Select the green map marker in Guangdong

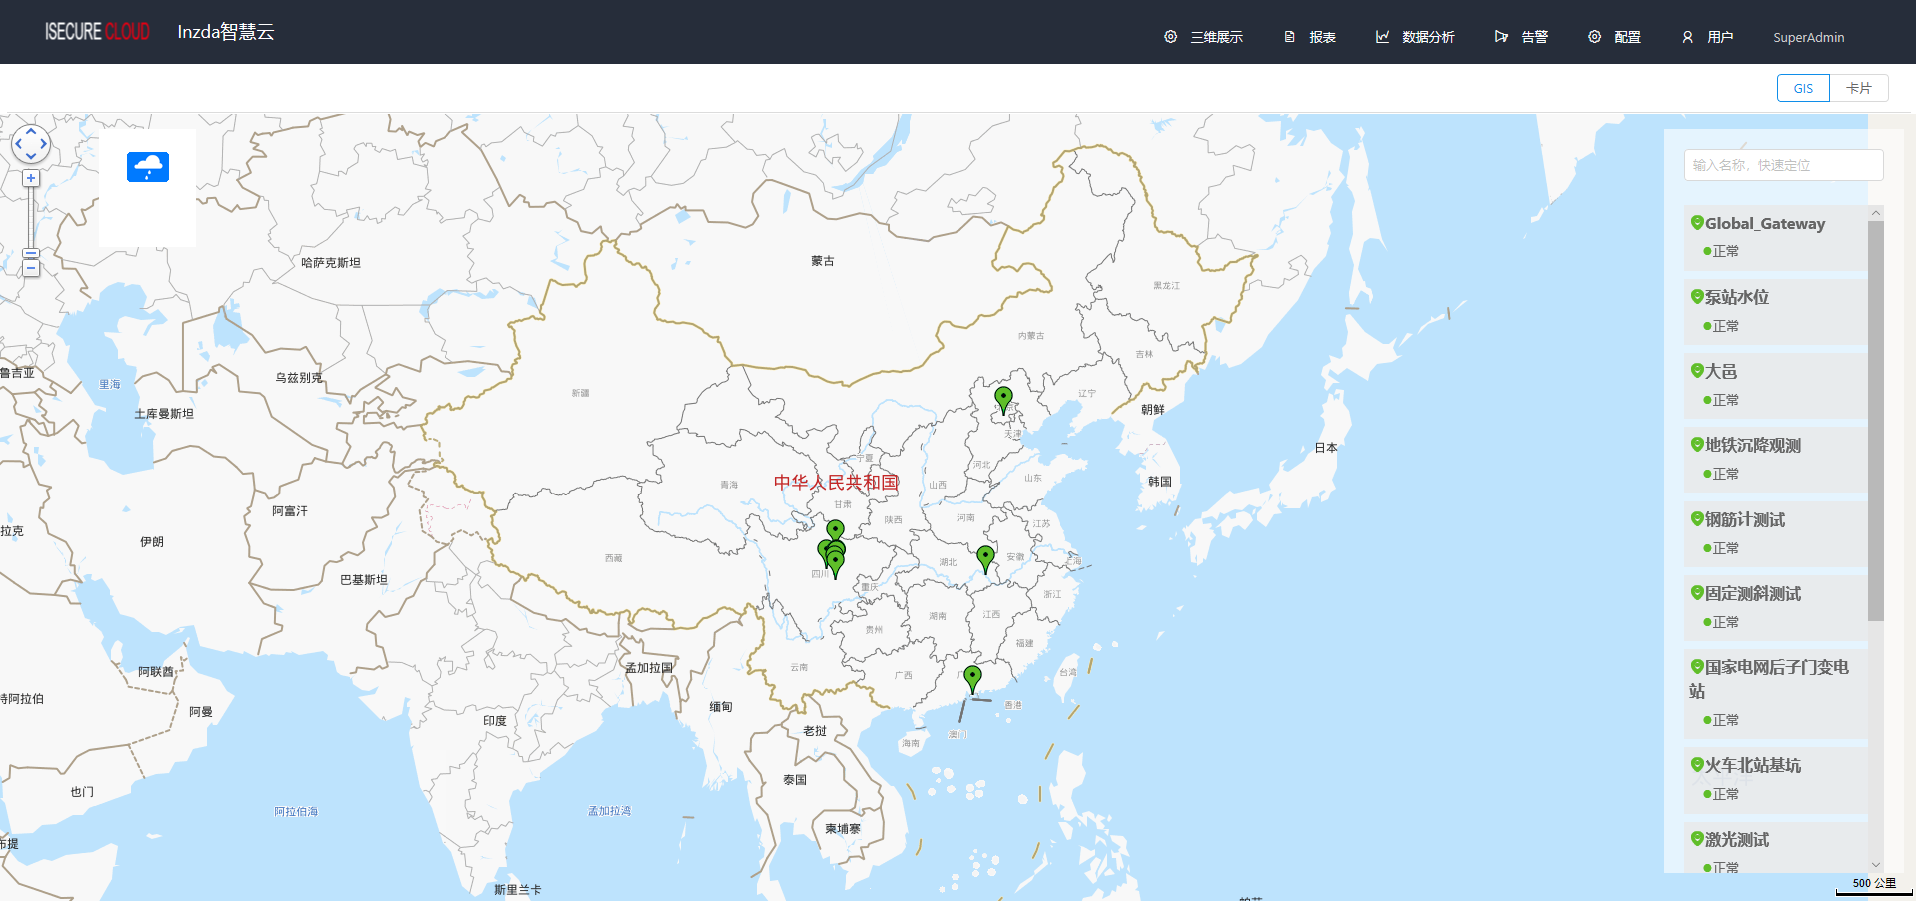tap(972, 677)
